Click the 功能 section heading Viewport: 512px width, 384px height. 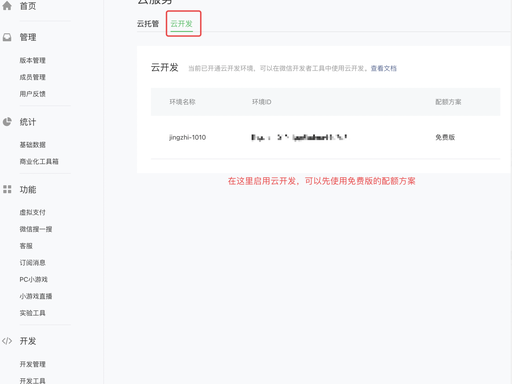coord(28,190)
